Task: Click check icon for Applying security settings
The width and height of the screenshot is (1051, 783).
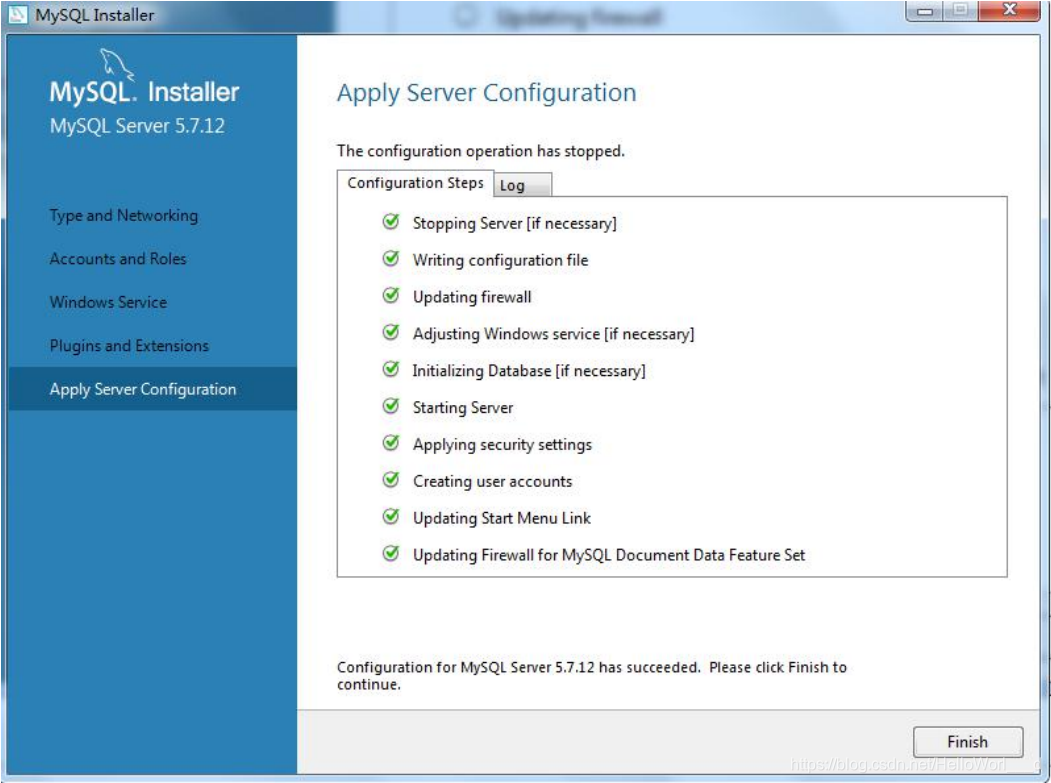Action: (x=391, y=443)
